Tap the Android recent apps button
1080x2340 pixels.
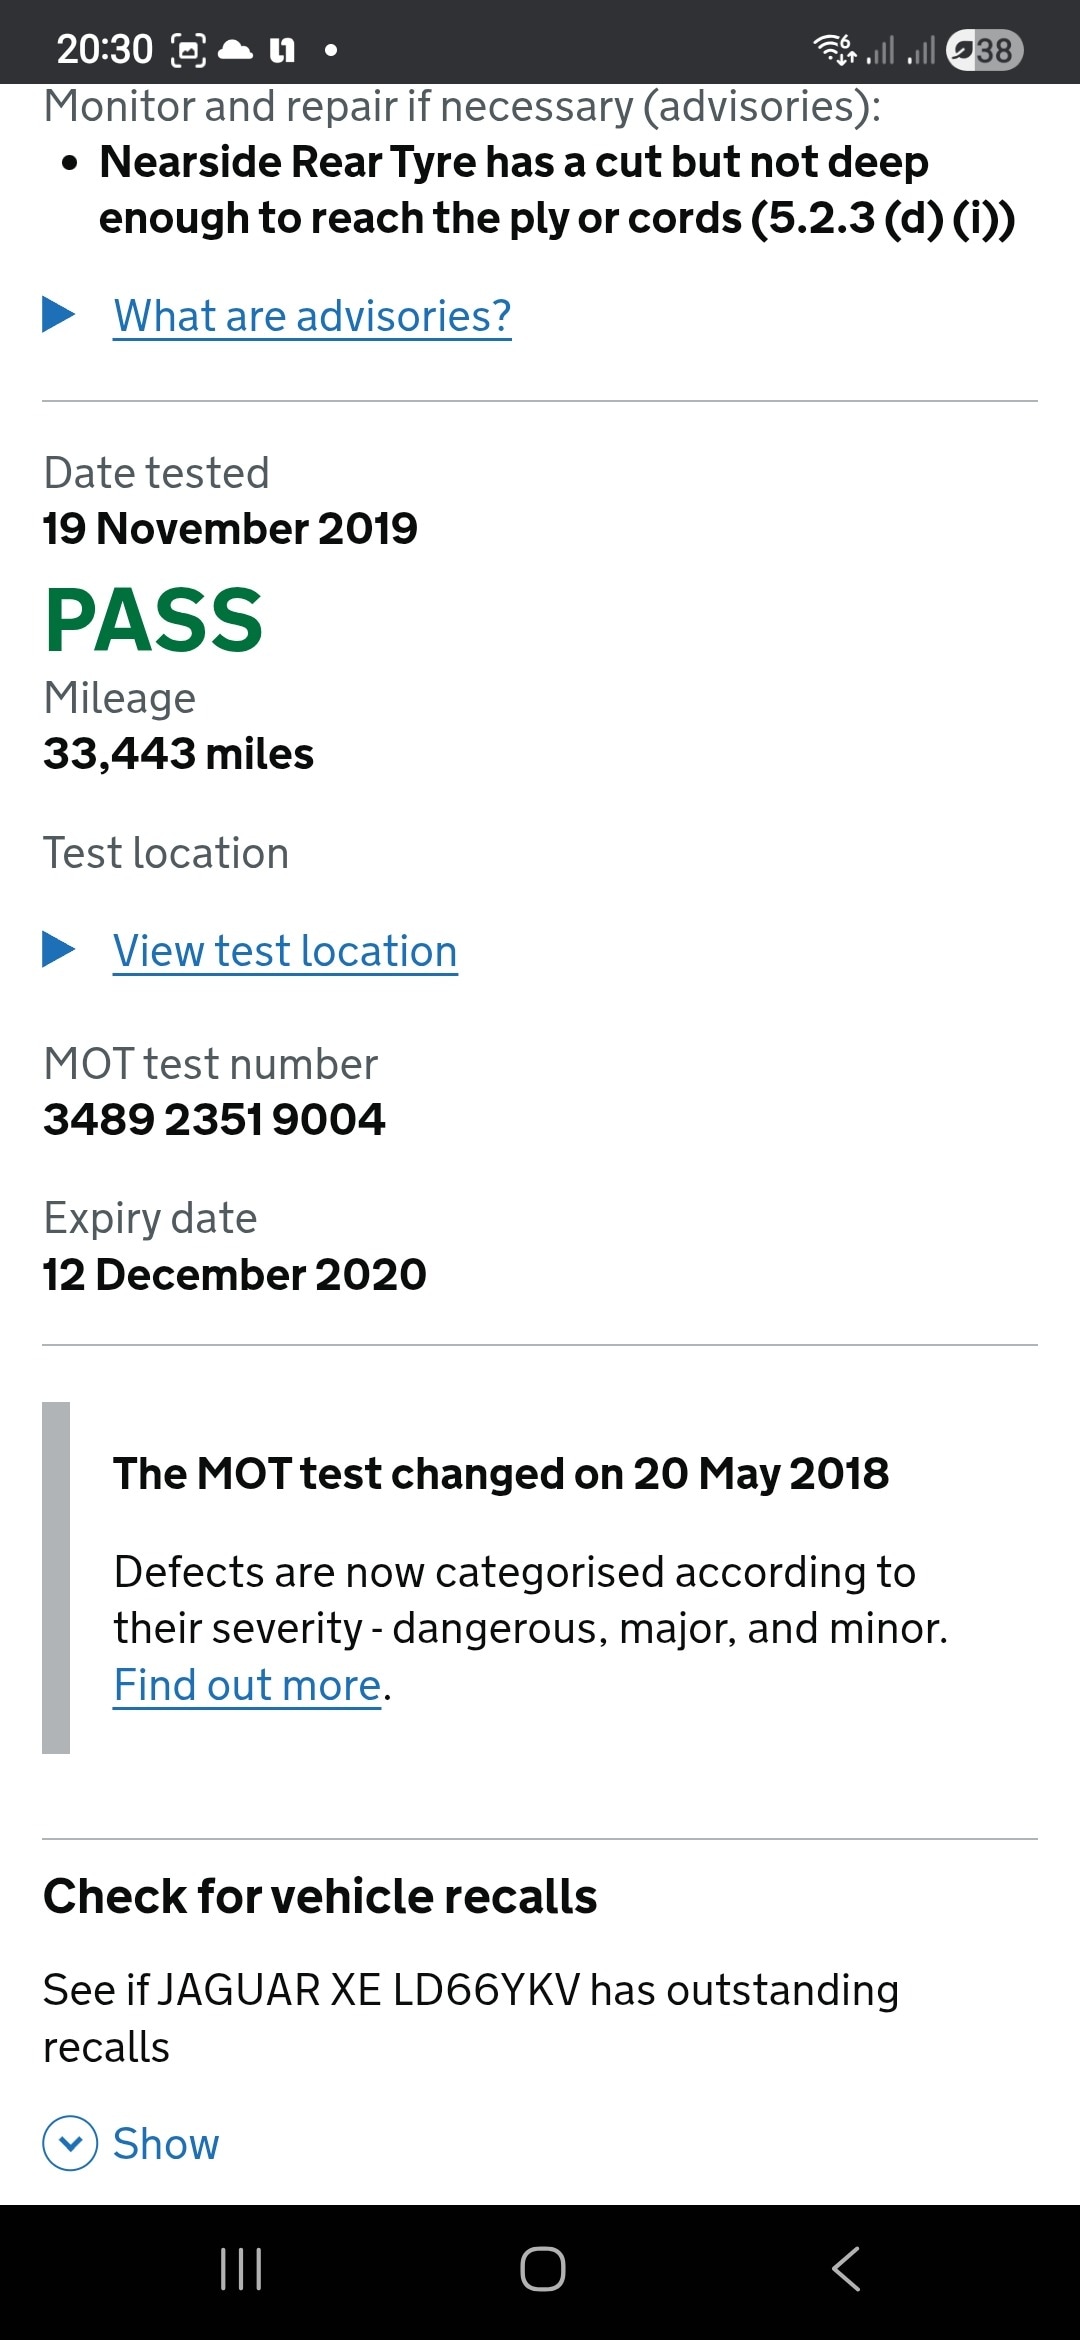pos(241,2268)
